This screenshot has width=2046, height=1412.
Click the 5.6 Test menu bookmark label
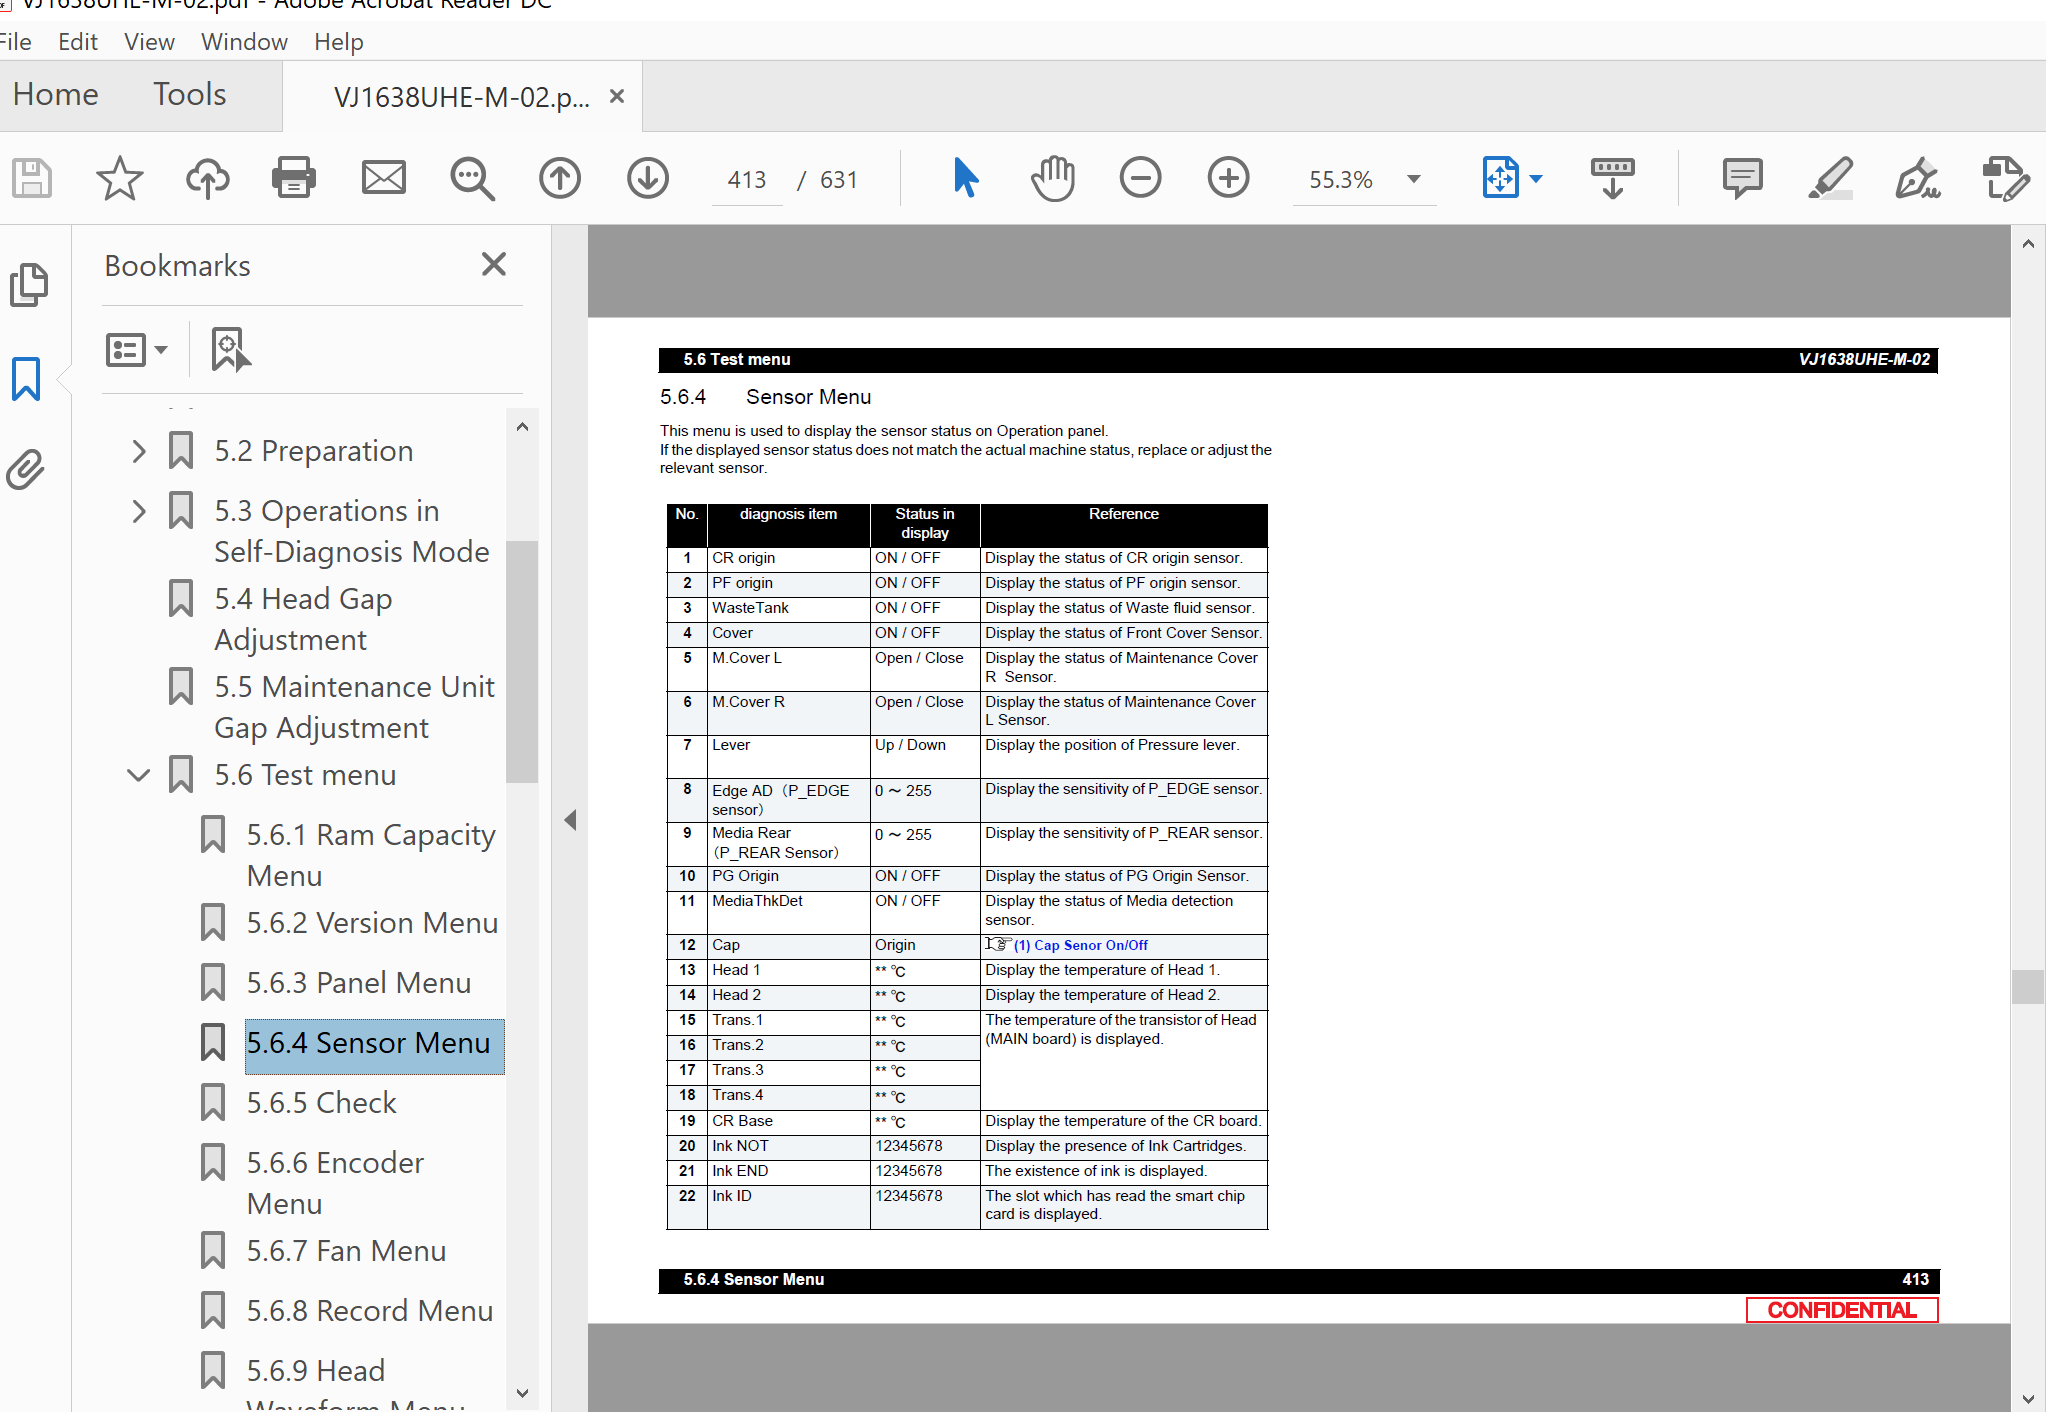pos(305,775)
